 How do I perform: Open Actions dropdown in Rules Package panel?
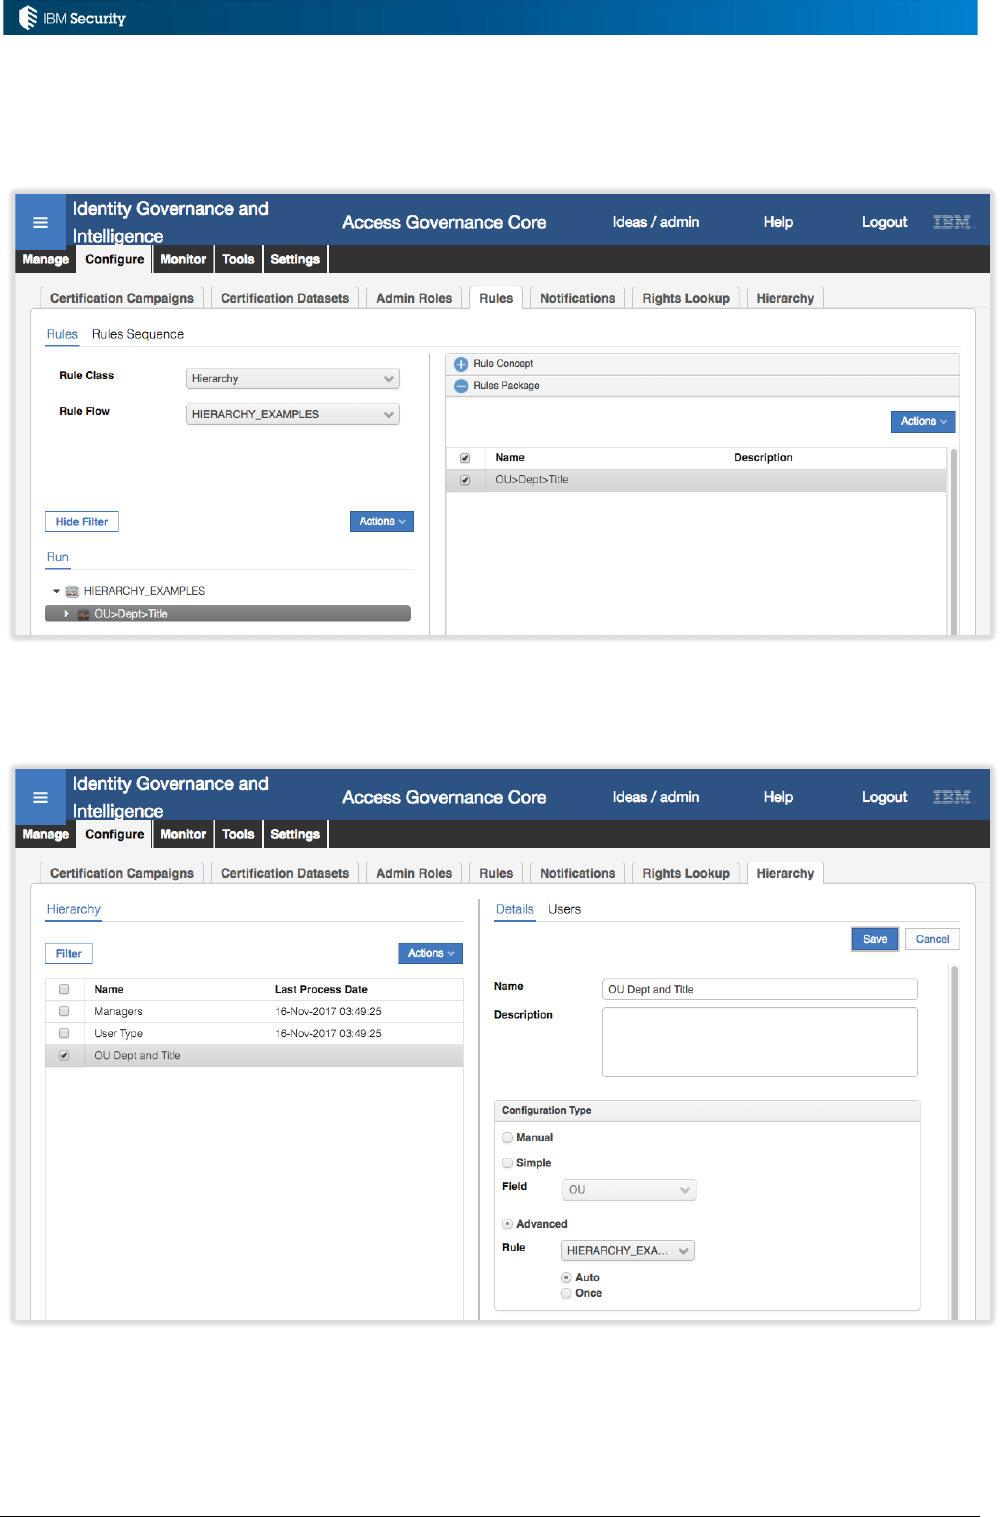click(923, 422)
